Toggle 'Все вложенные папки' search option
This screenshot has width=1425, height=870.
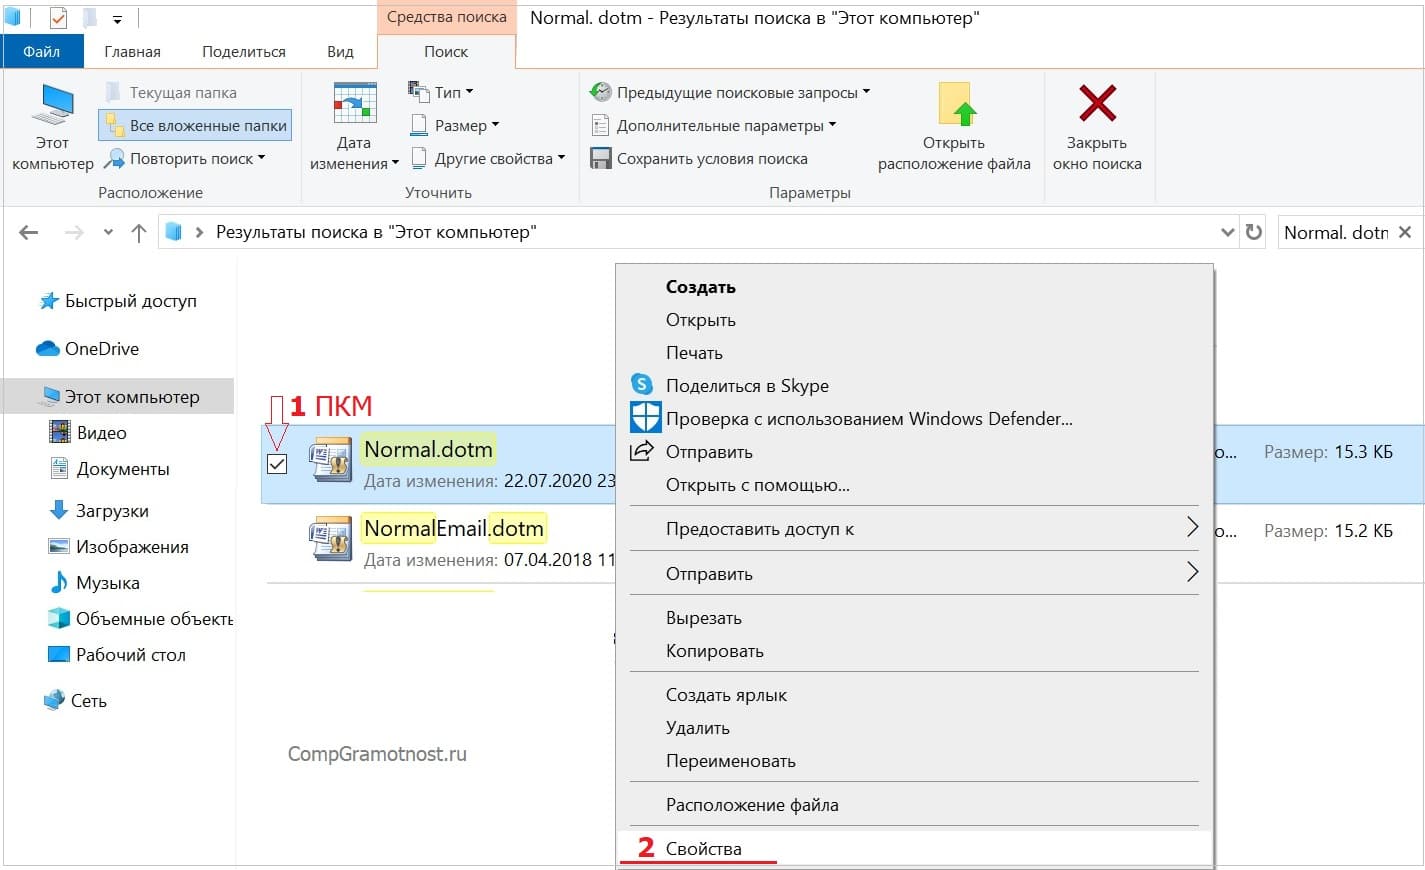click(x=196, y=126)
